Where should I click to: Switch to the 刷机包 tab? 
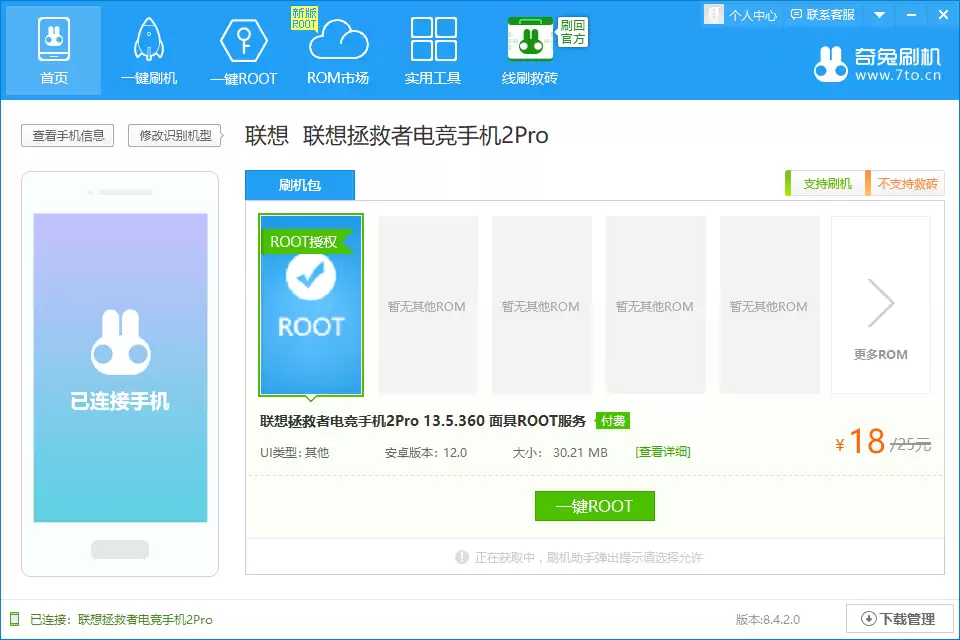click(299, 185)
